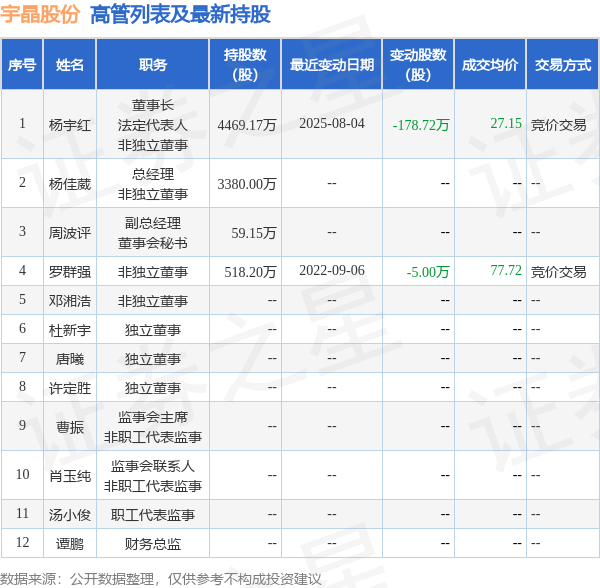
Task: Click the position 财务总监
Action: (x=153, y=544)
